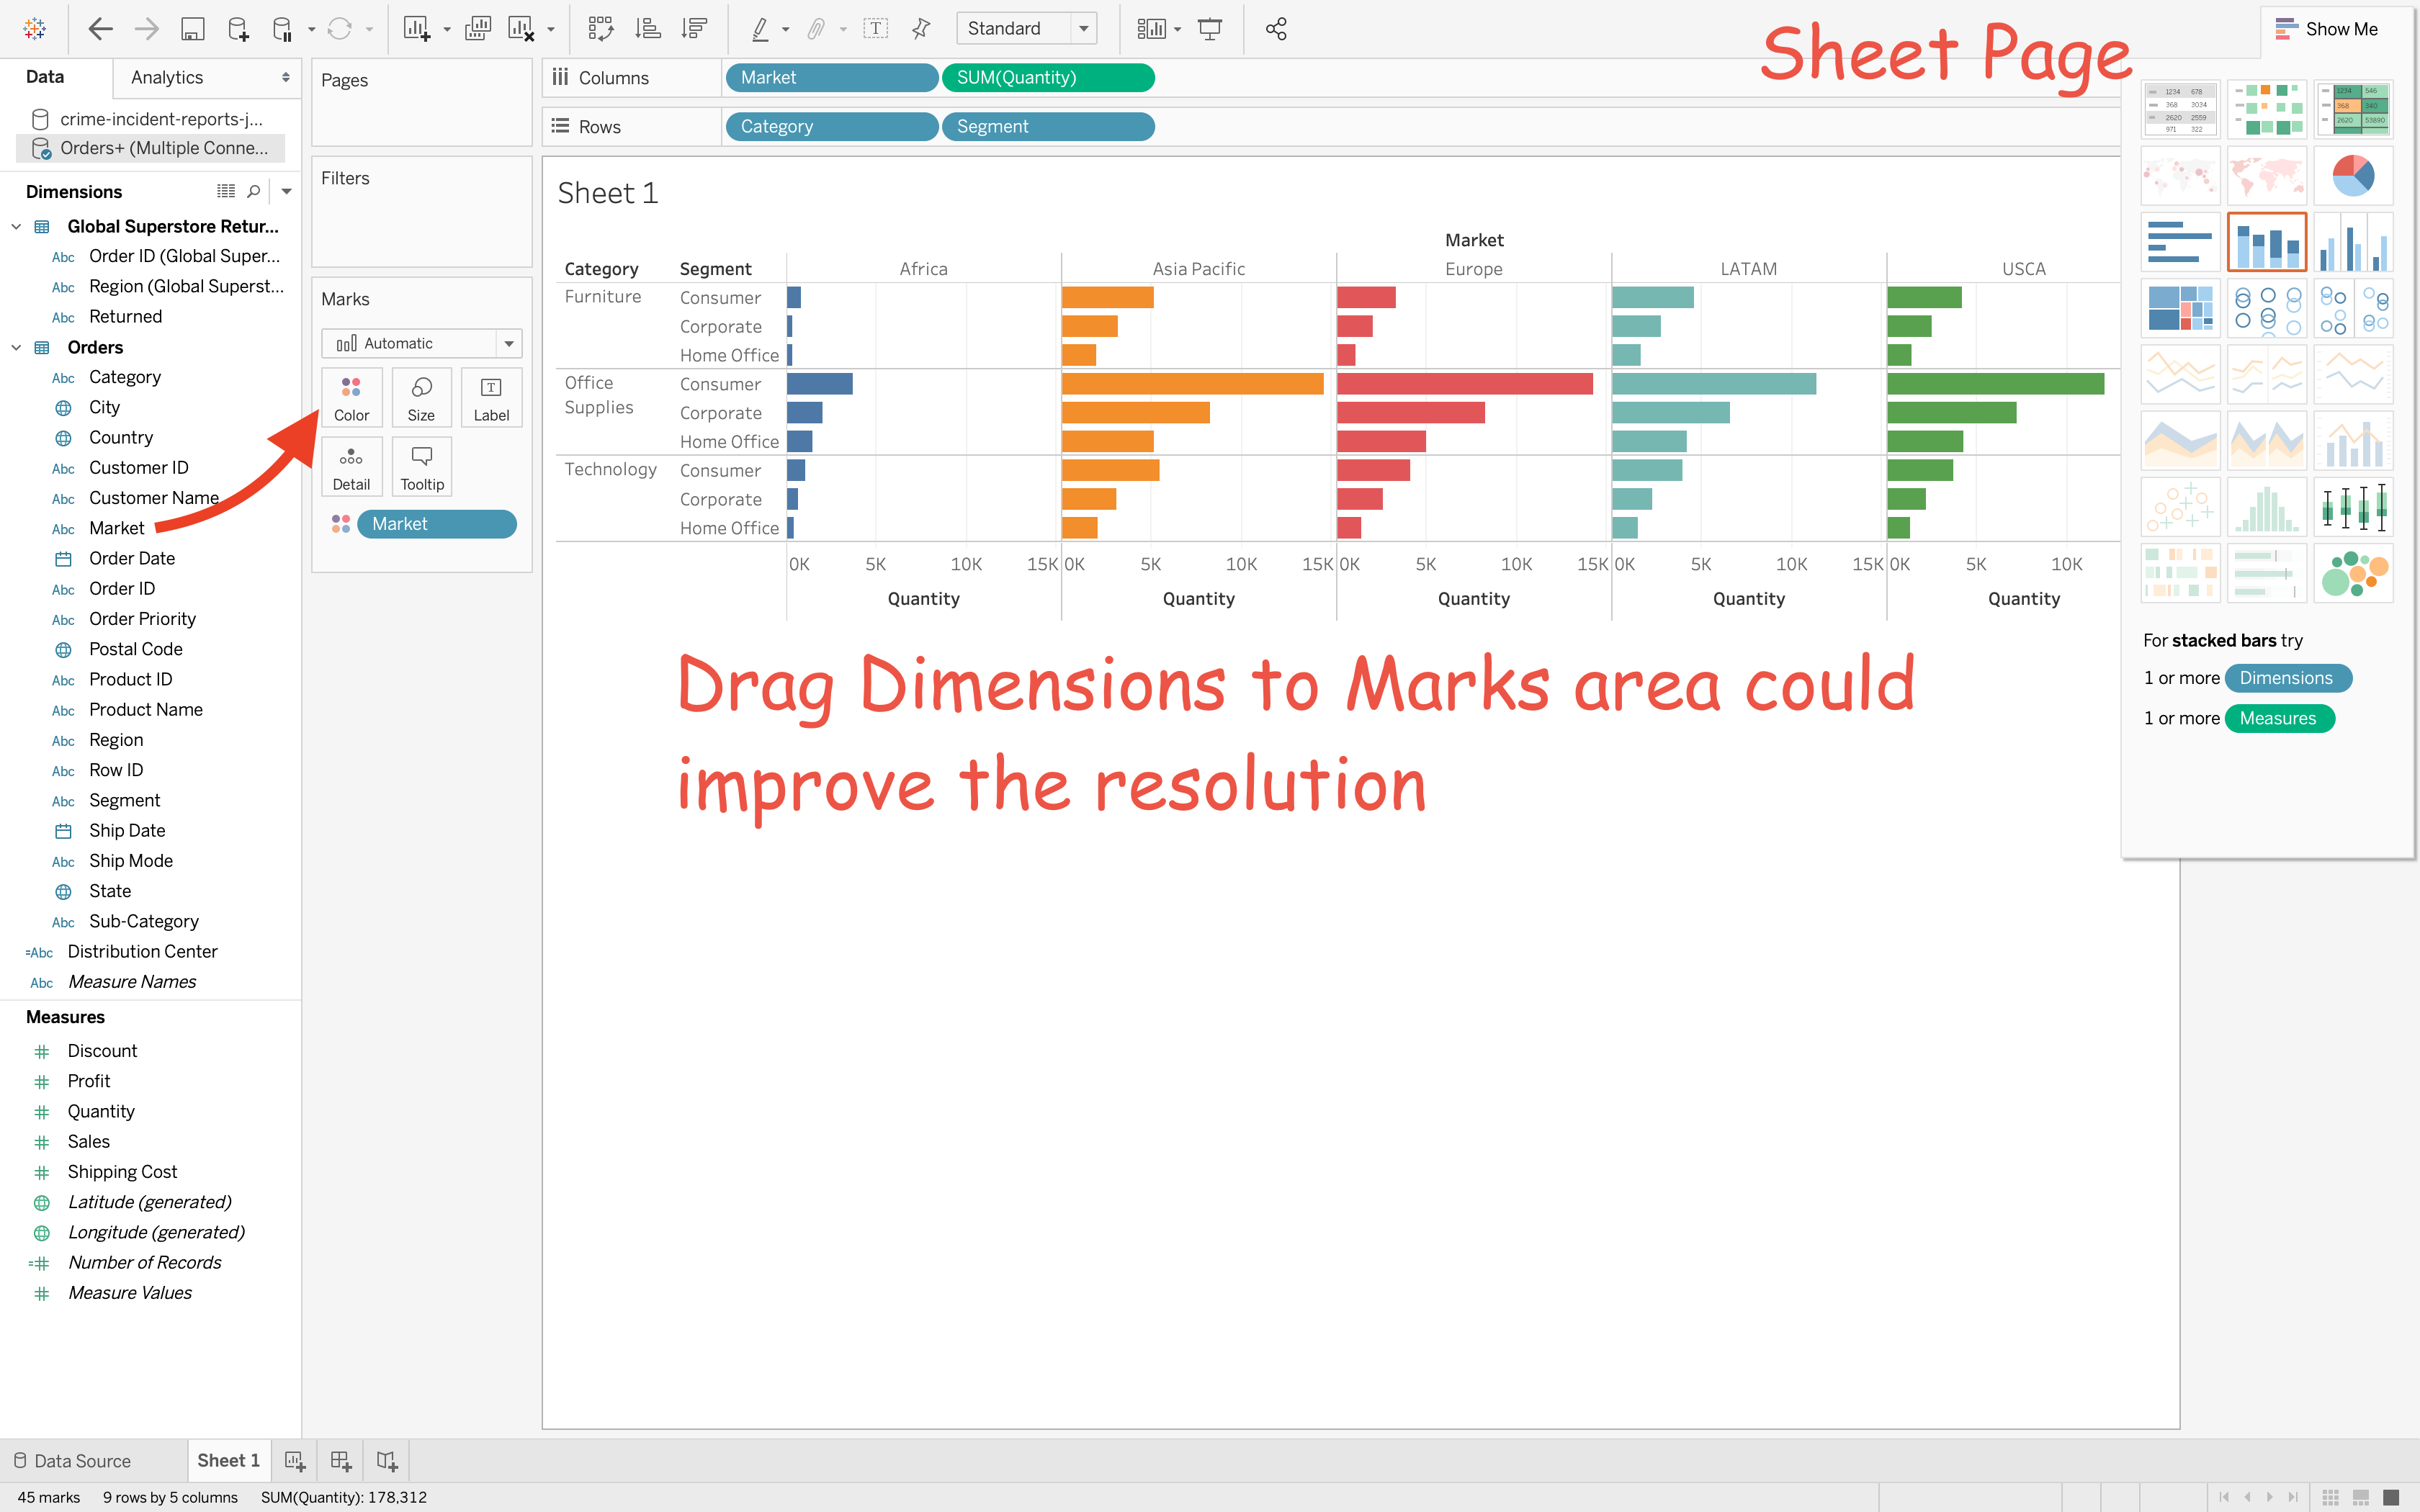Open the Data Source tab

click(x=72, y=1461)
